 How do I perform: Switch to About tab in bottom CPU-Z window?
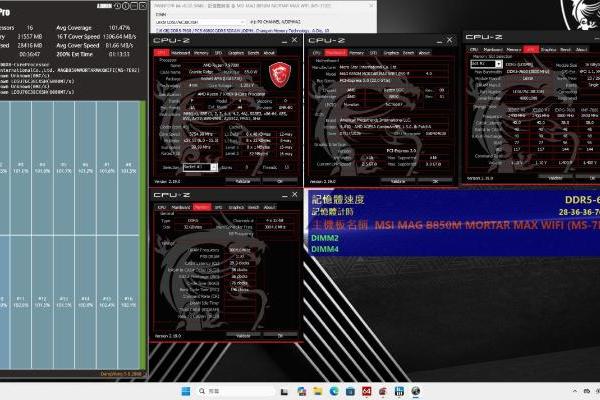(269, 207)
